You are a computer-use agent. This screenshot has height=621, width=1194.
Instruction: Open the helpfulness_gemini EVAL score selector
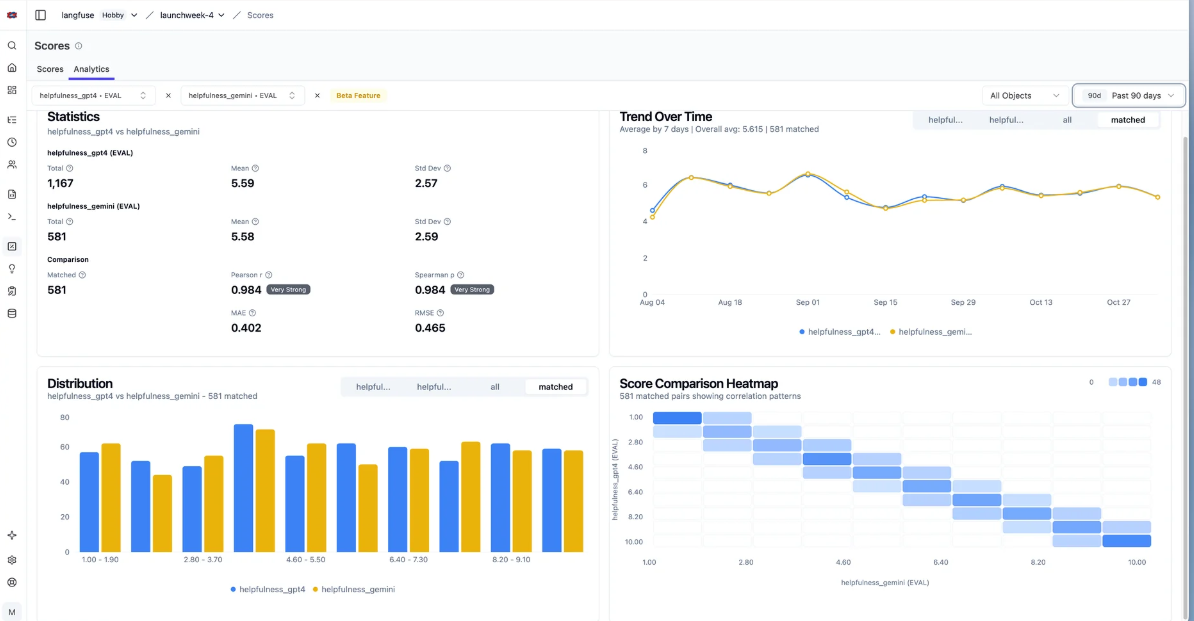243,96
